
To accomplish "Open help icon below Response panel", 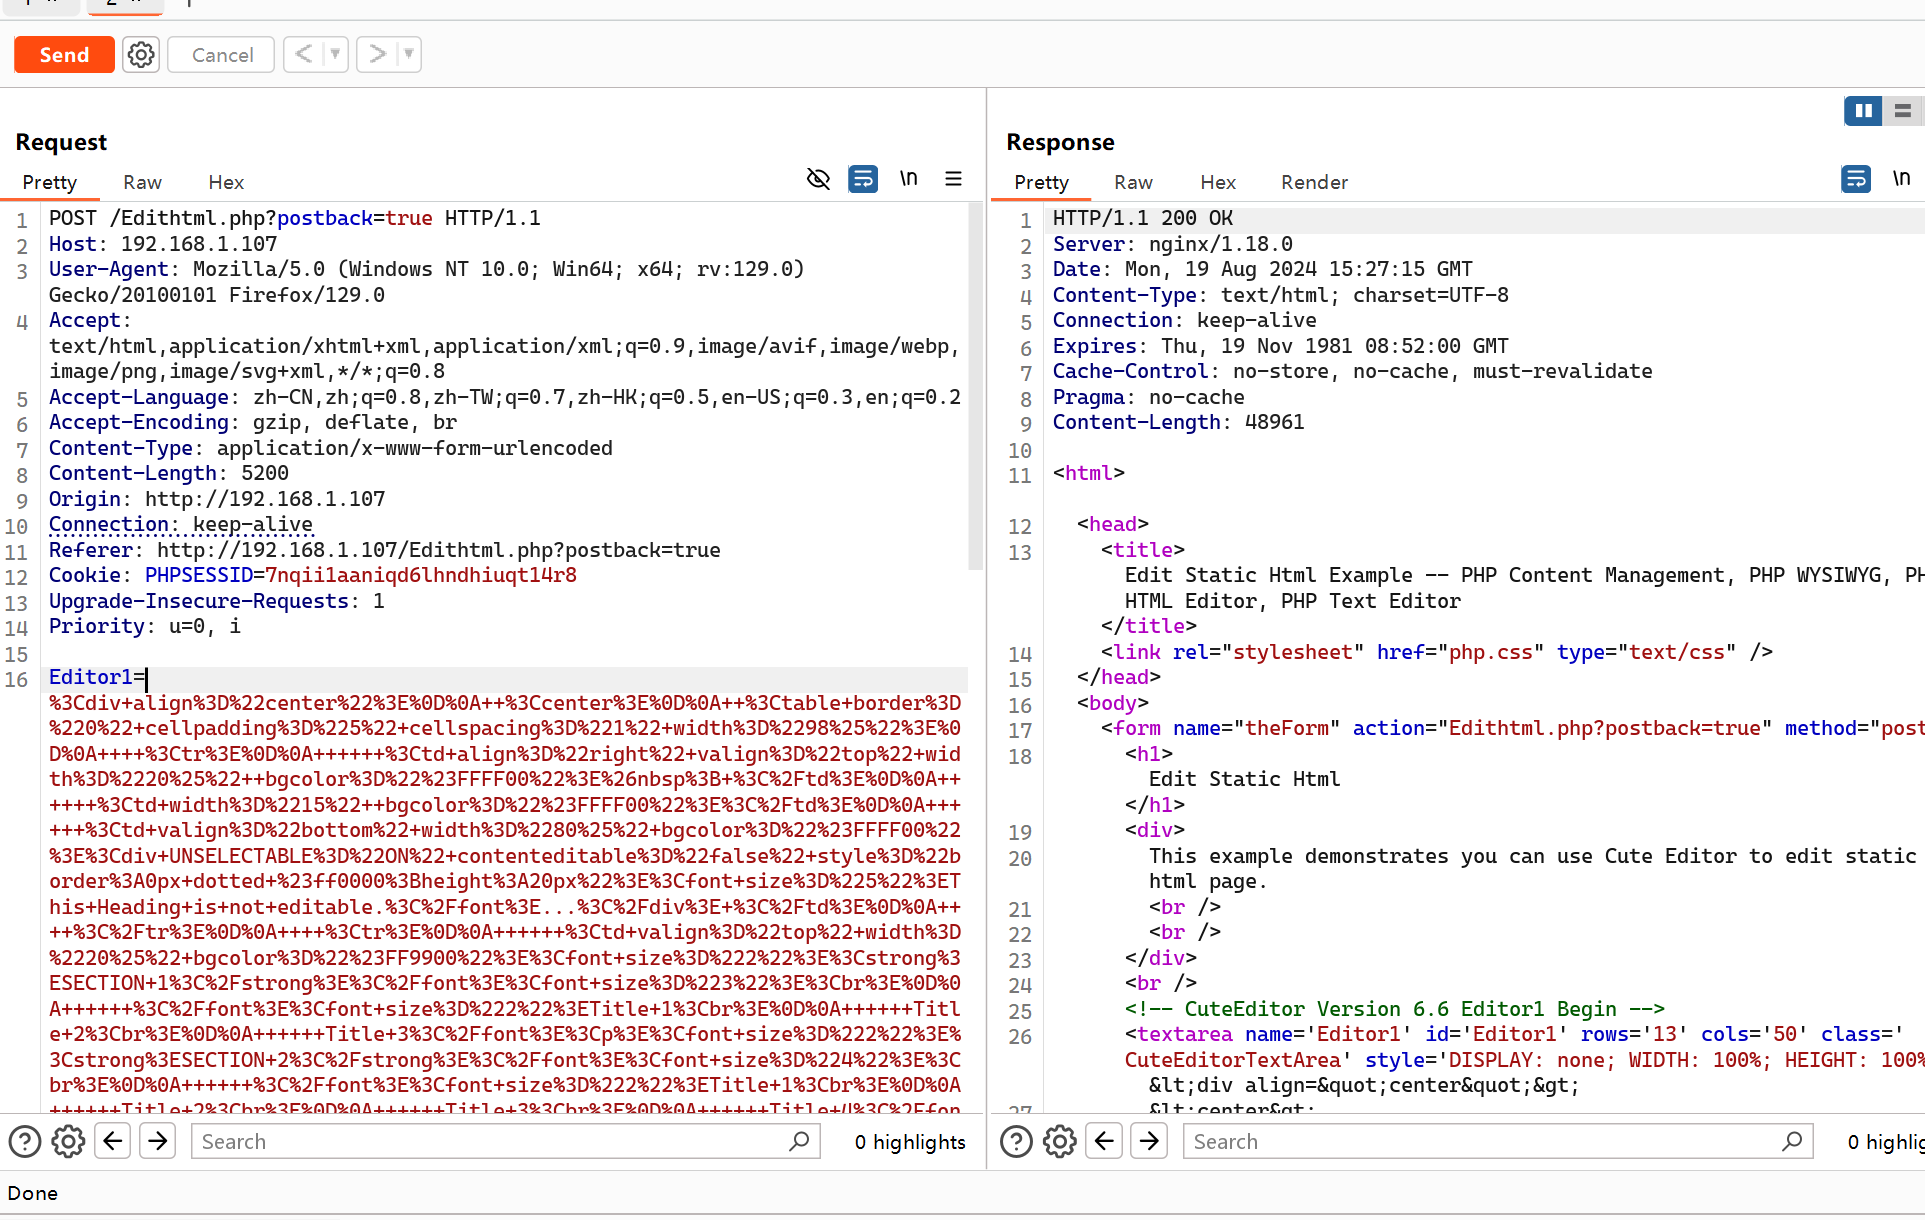I will [1016, 1141].
